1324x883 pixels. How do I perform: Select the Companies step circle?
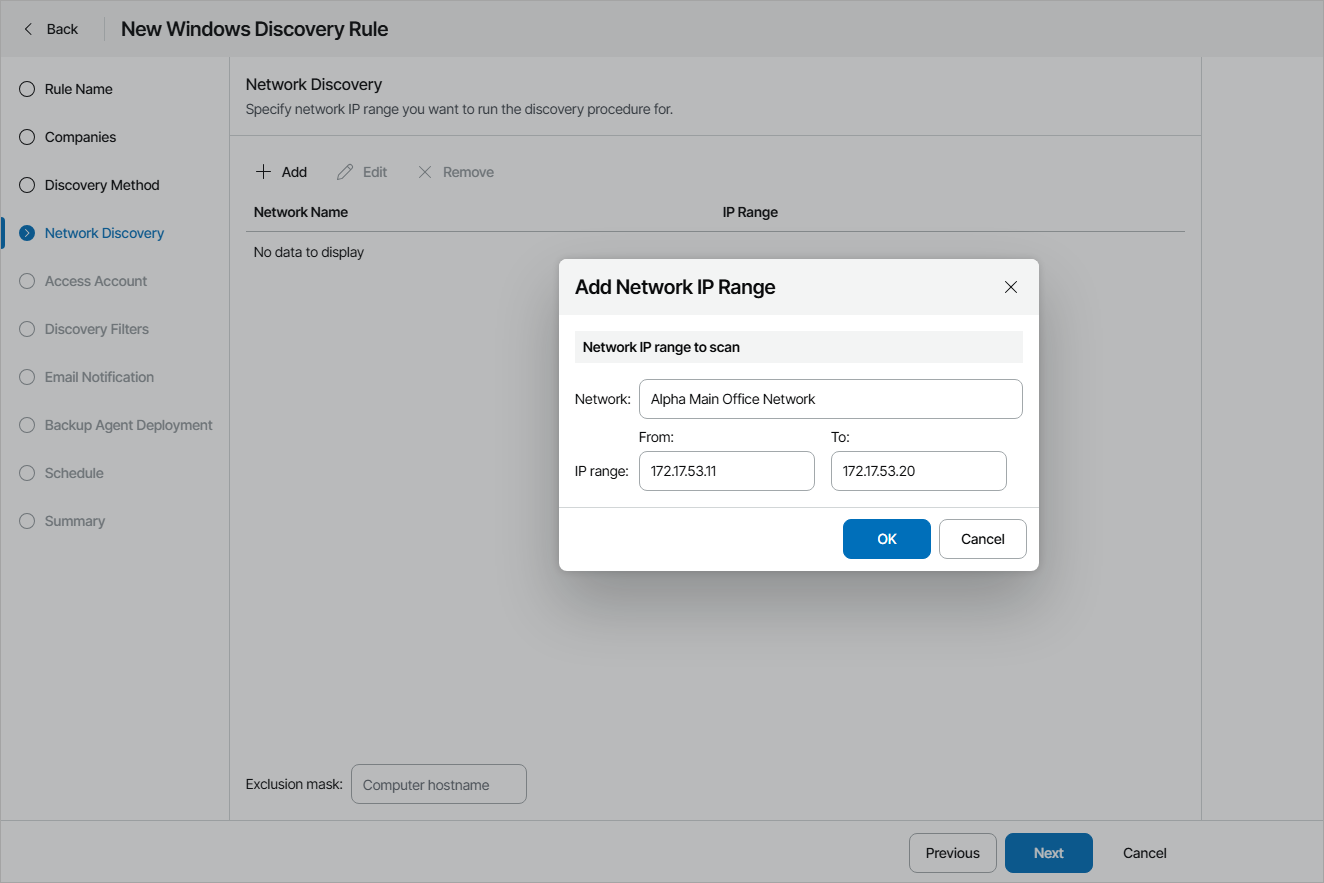26,136
